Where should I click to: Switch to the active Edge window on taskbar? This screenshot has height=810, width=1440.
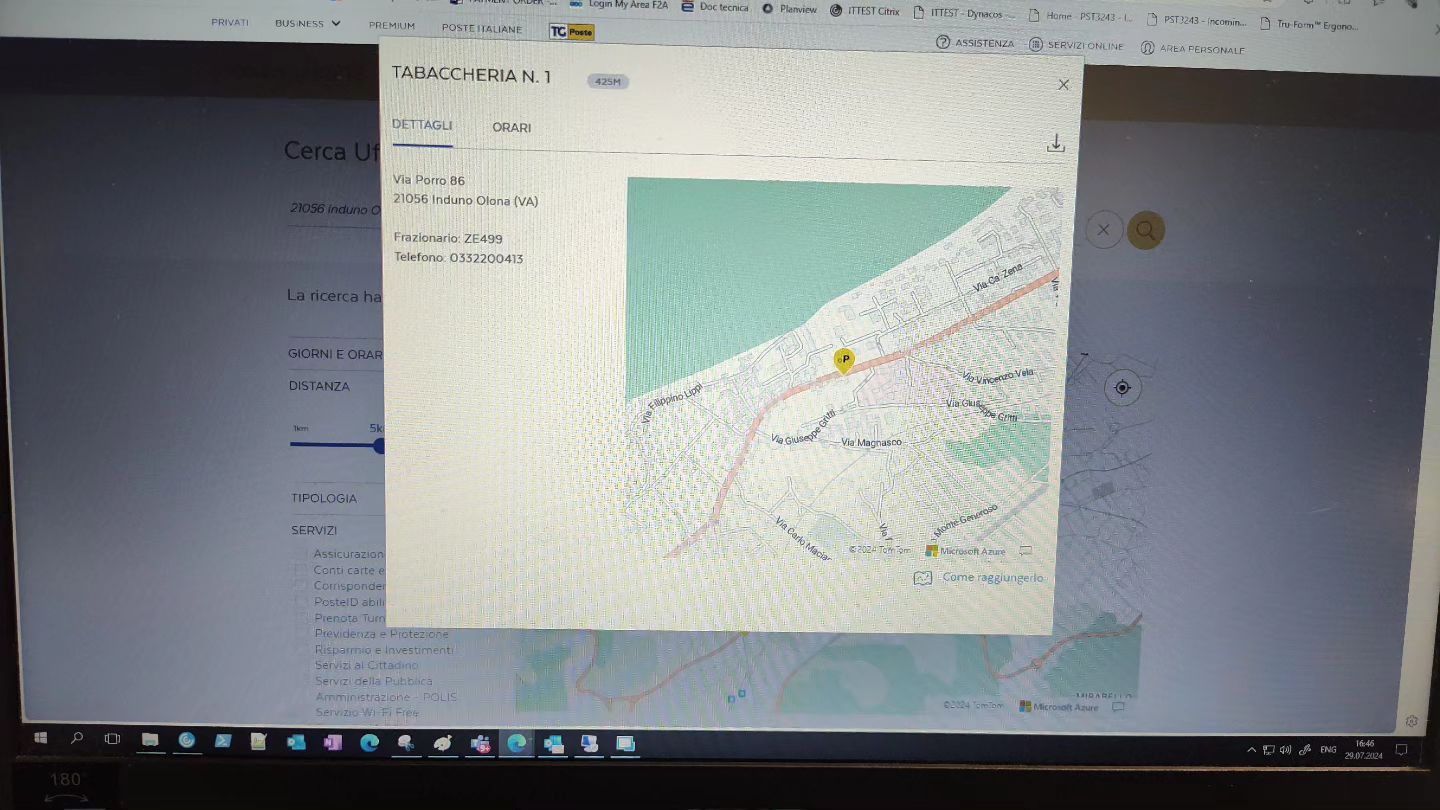(516, 743)
